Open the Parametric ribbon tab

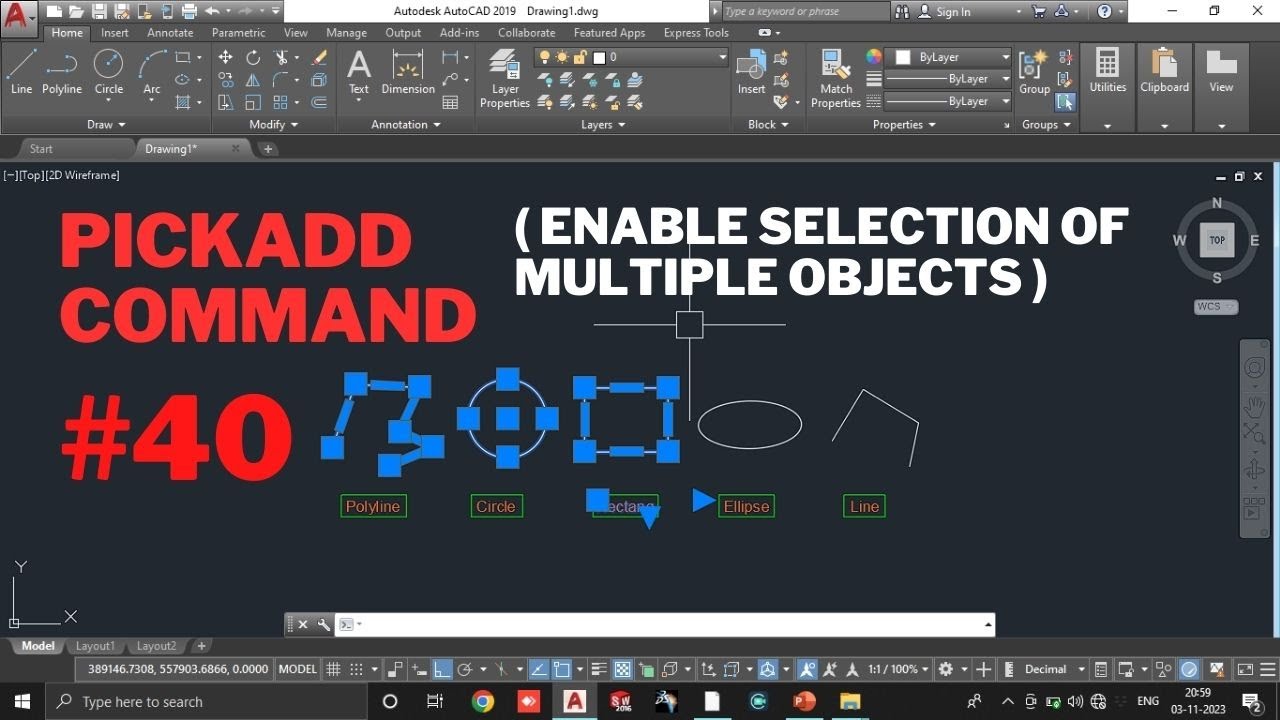pyautogui.click(x=239, y=32)
